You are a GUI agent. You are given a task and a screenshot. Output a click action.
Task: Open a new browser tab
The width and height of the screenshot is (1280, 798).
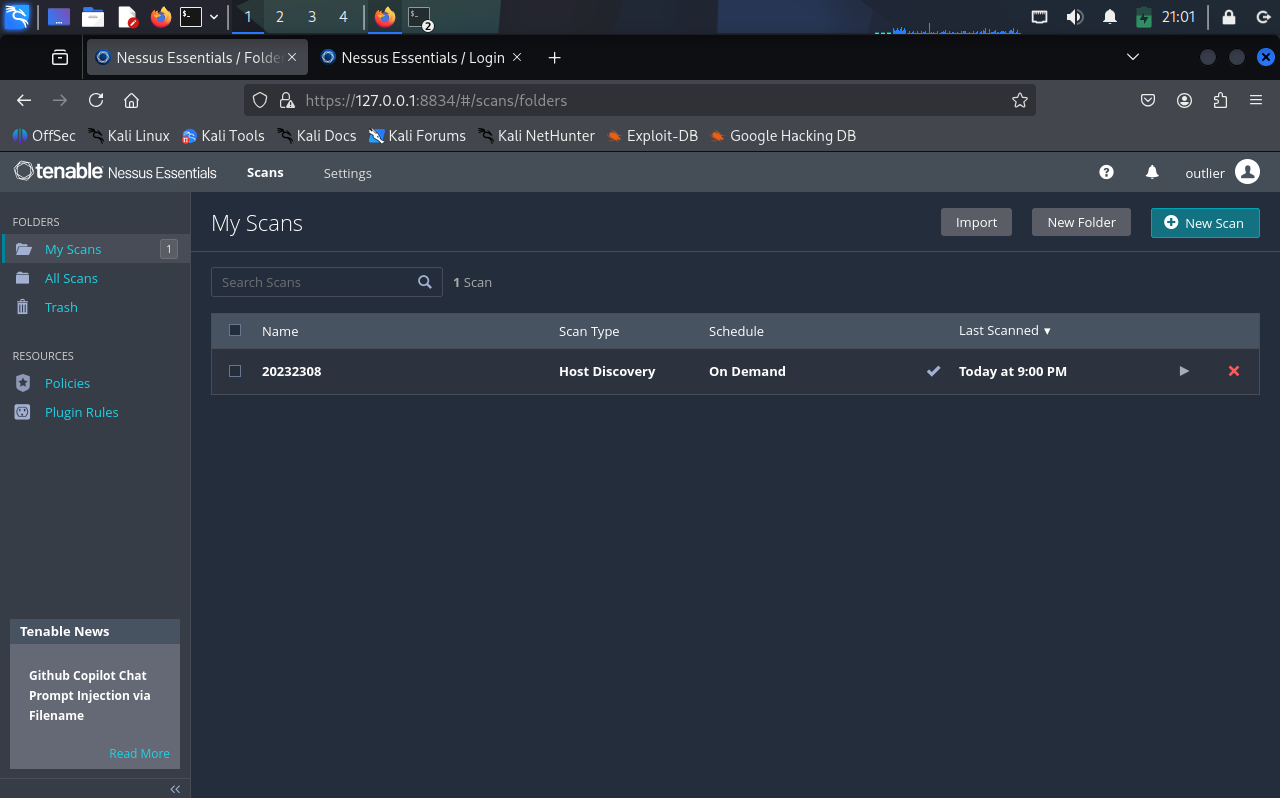coord(554,58)
